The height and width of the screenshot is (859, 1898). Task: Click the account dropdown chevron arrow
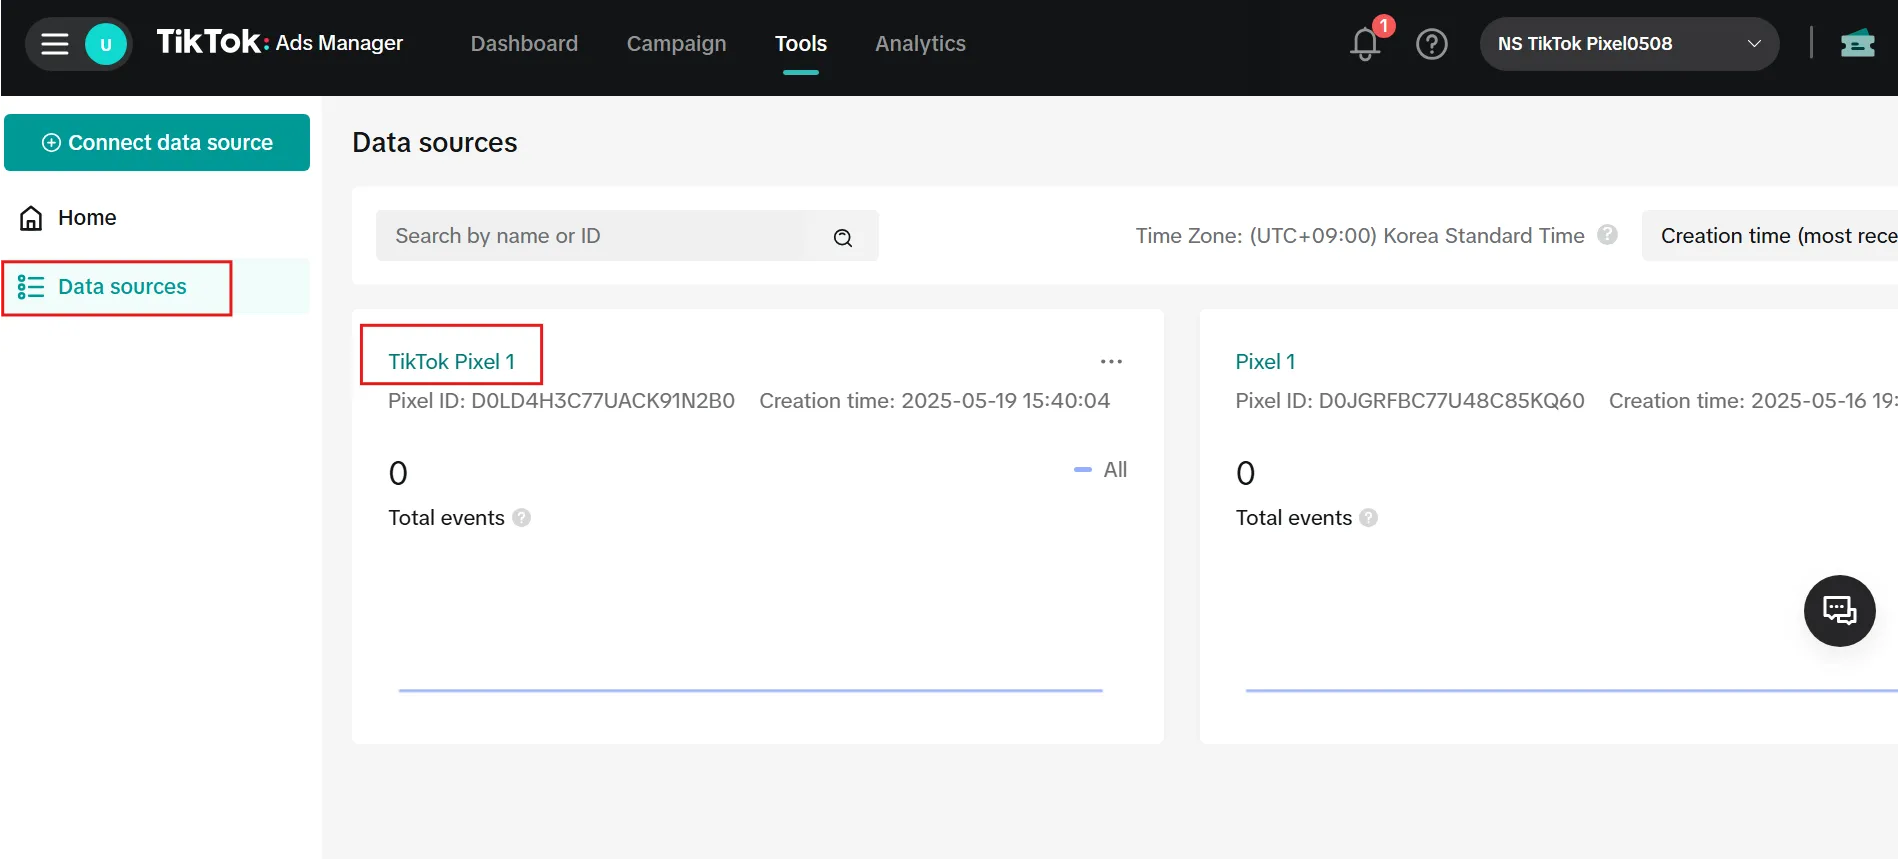[x=1754, y=44]
